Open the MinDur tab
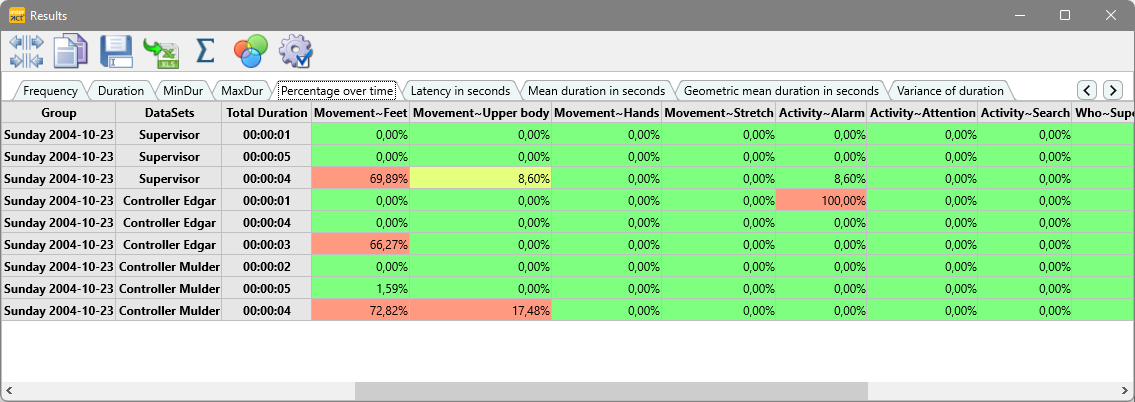This screenshot has height=402, width=1135. click(x=183, y=91)
